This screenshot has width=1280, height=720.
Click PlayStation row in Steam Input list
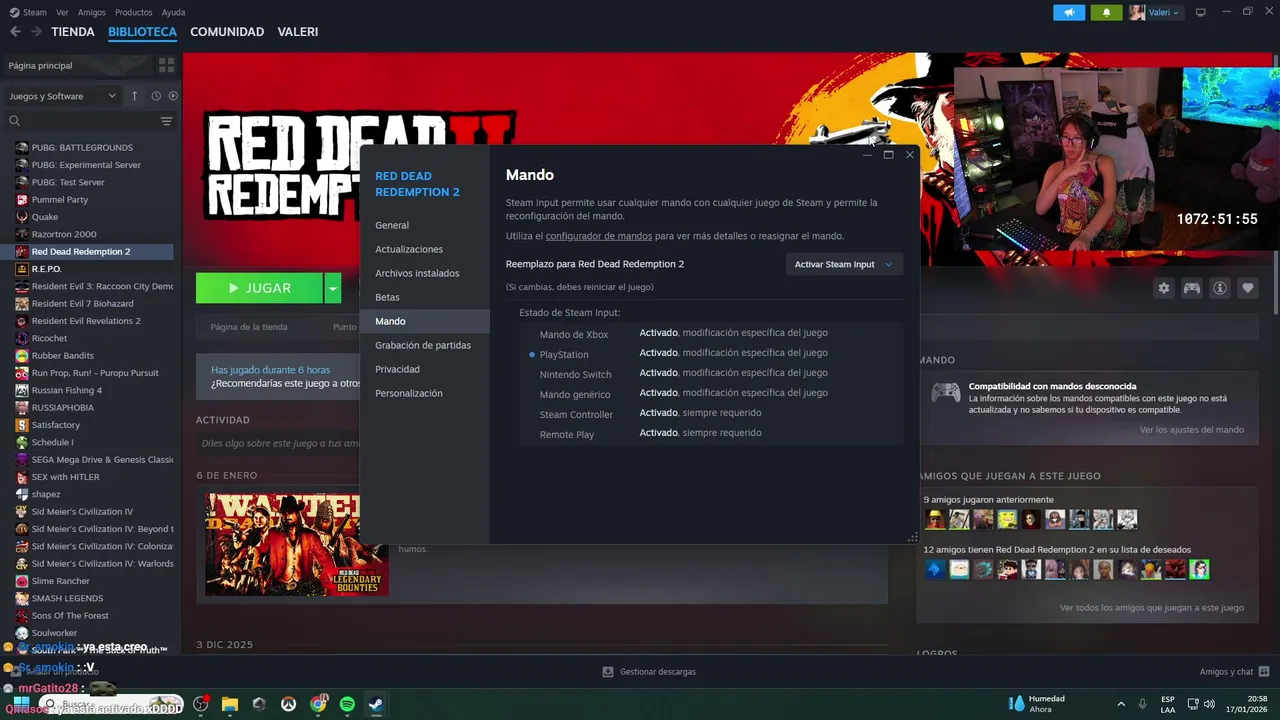tap(711, 353)
